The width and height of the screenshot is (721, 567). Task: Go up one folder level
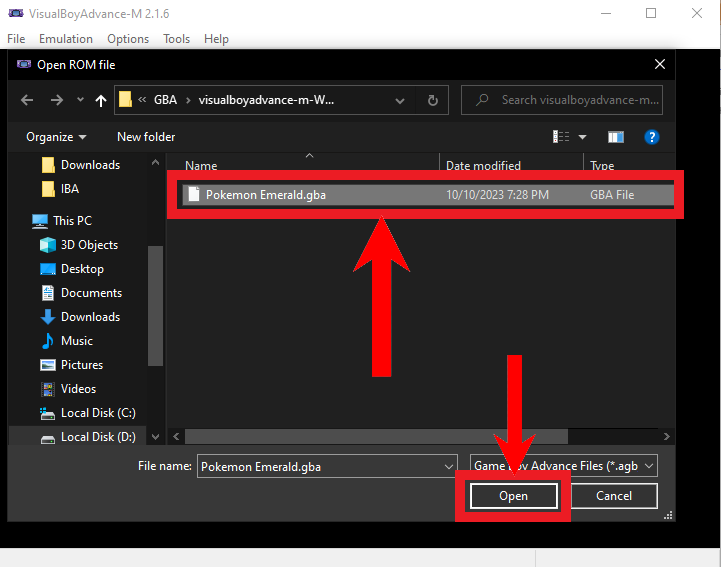tap(101, 100)
